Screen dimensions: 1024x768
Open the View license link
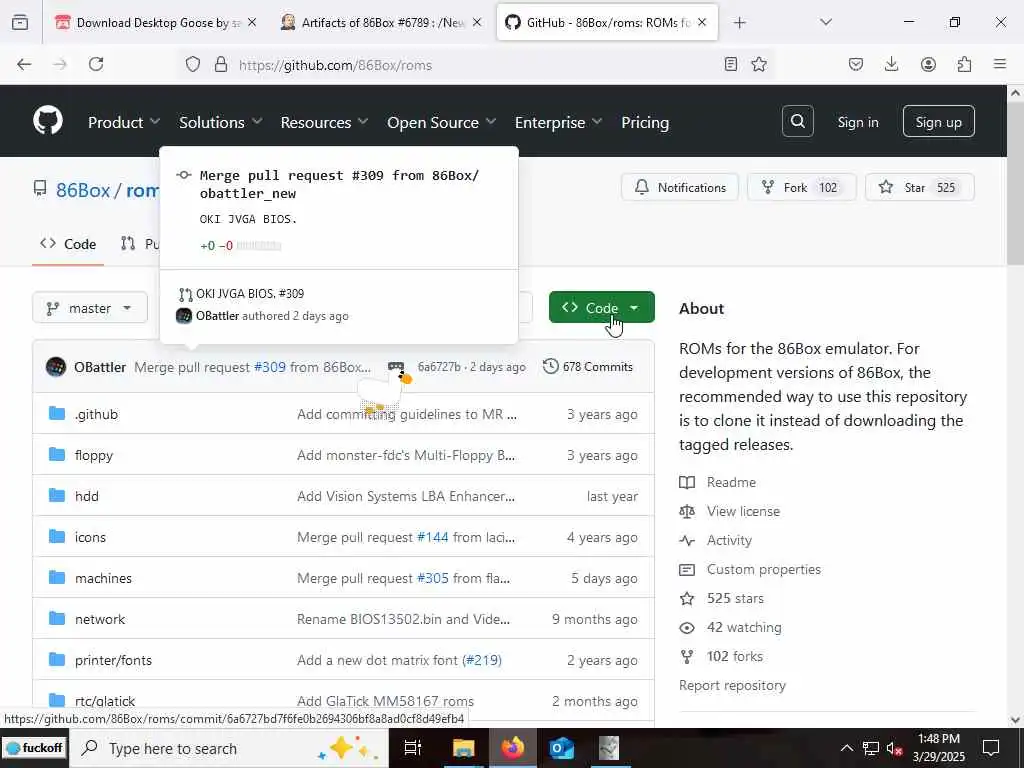click(743, 511)
